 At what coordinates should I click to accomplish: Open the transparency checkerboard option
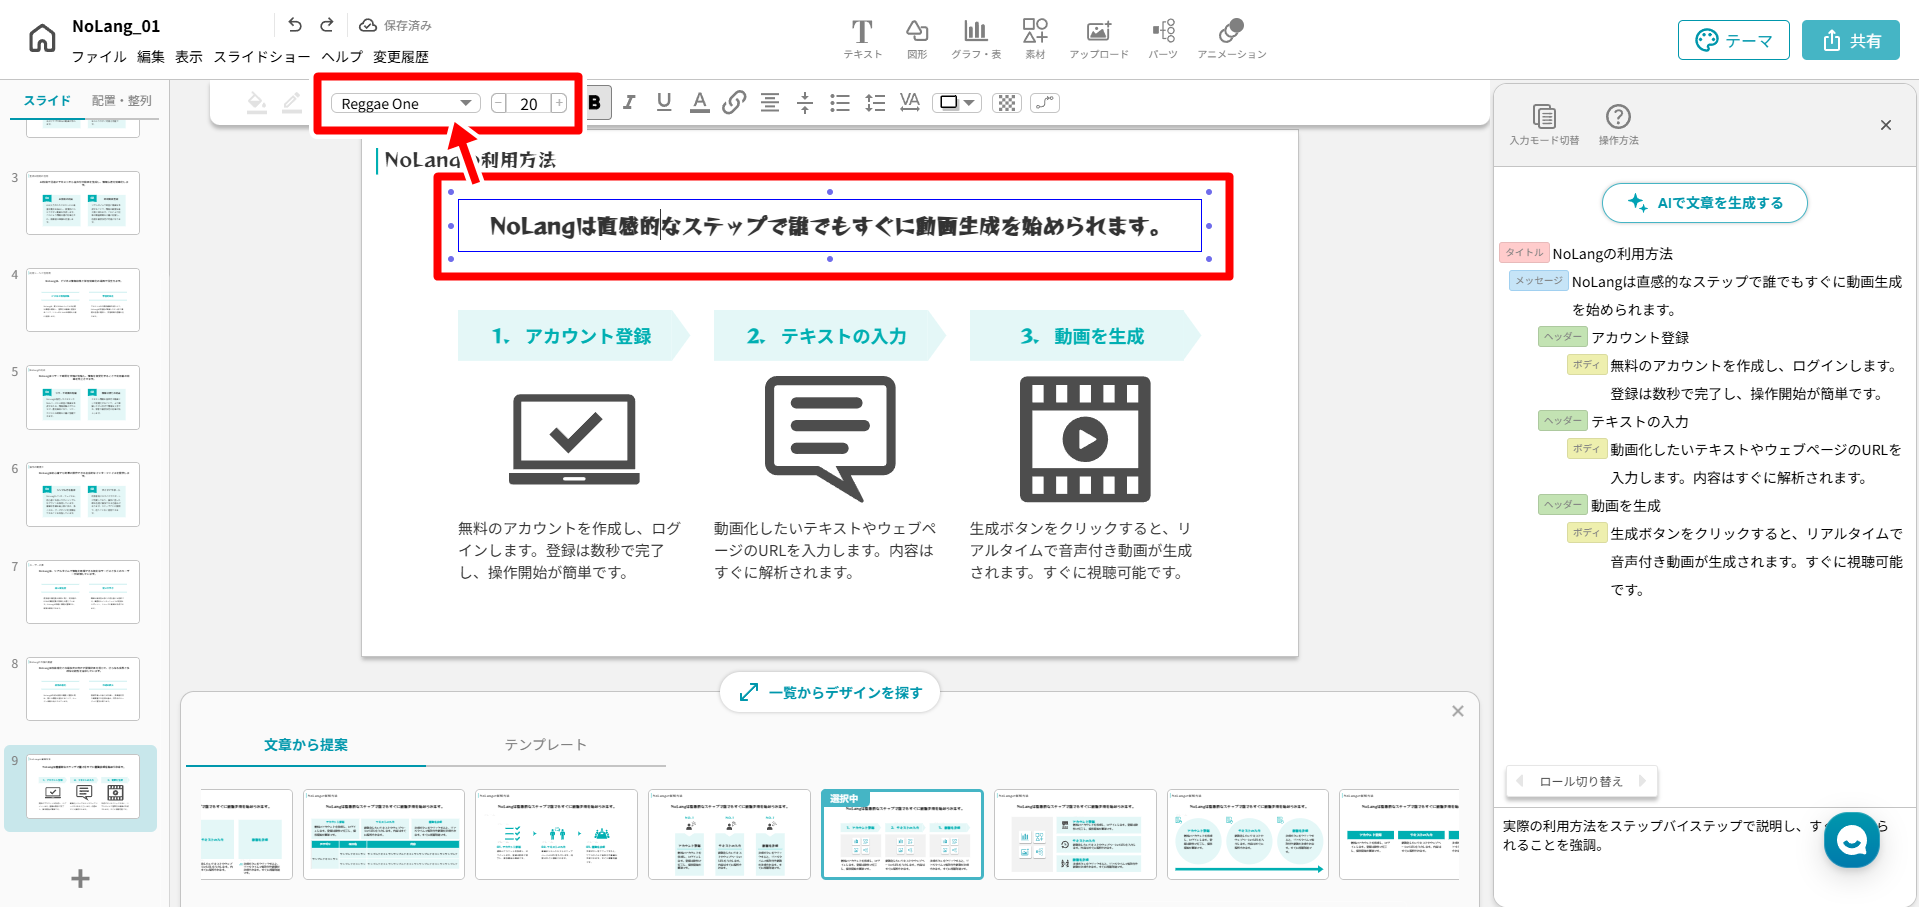[1007, 102]
